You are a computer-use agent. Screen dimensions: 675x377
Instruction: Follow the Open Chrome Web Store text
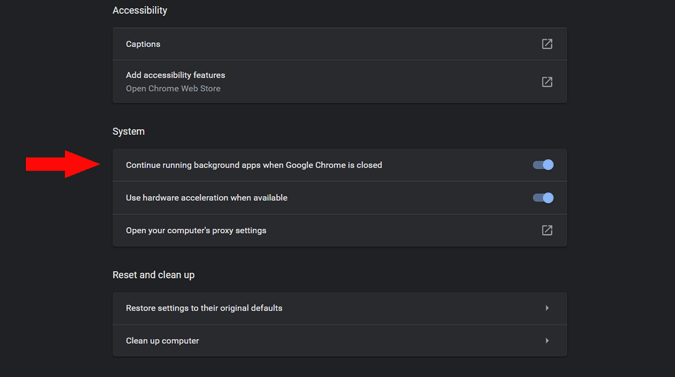click(x=173, y=89)
